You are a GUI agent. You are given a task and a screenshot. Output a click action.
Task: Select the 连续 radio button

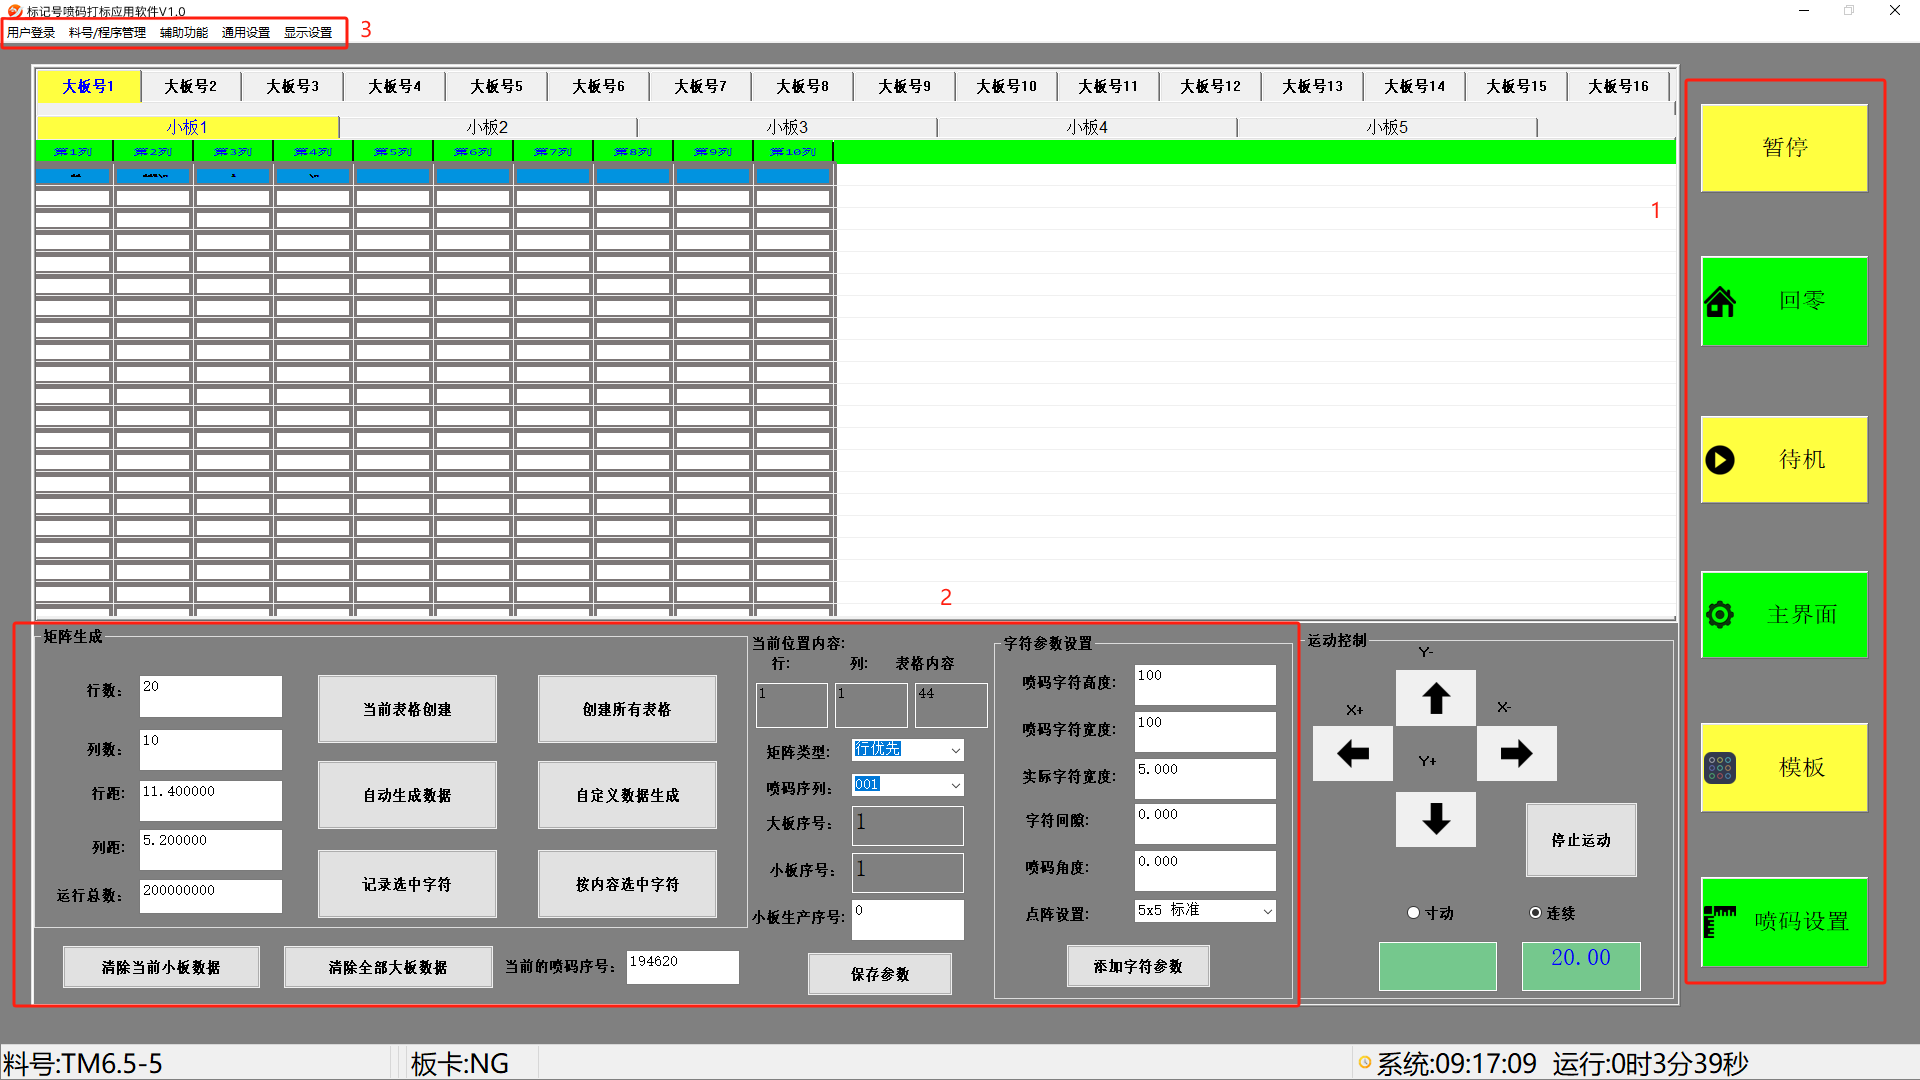(1535, 913)
